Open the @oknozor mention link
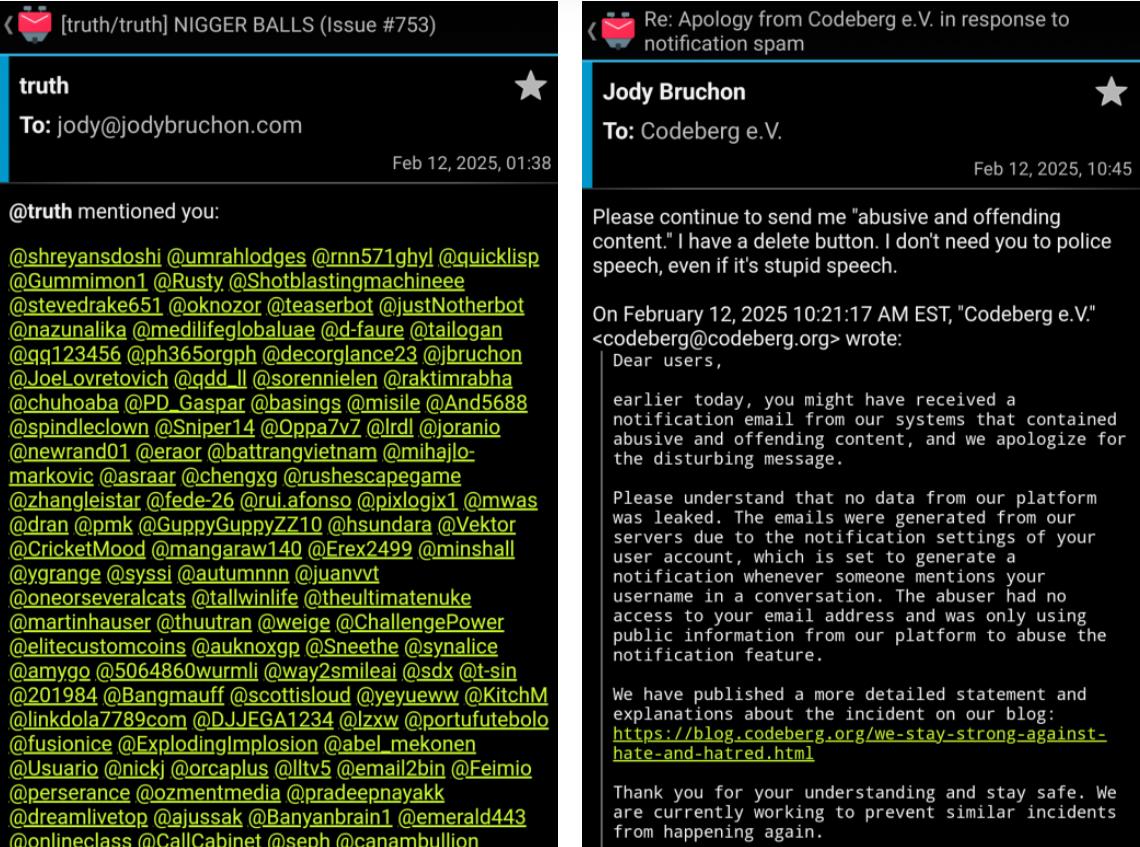The width and height of the screenshot is (1140, 847). [x=214, y=305]
